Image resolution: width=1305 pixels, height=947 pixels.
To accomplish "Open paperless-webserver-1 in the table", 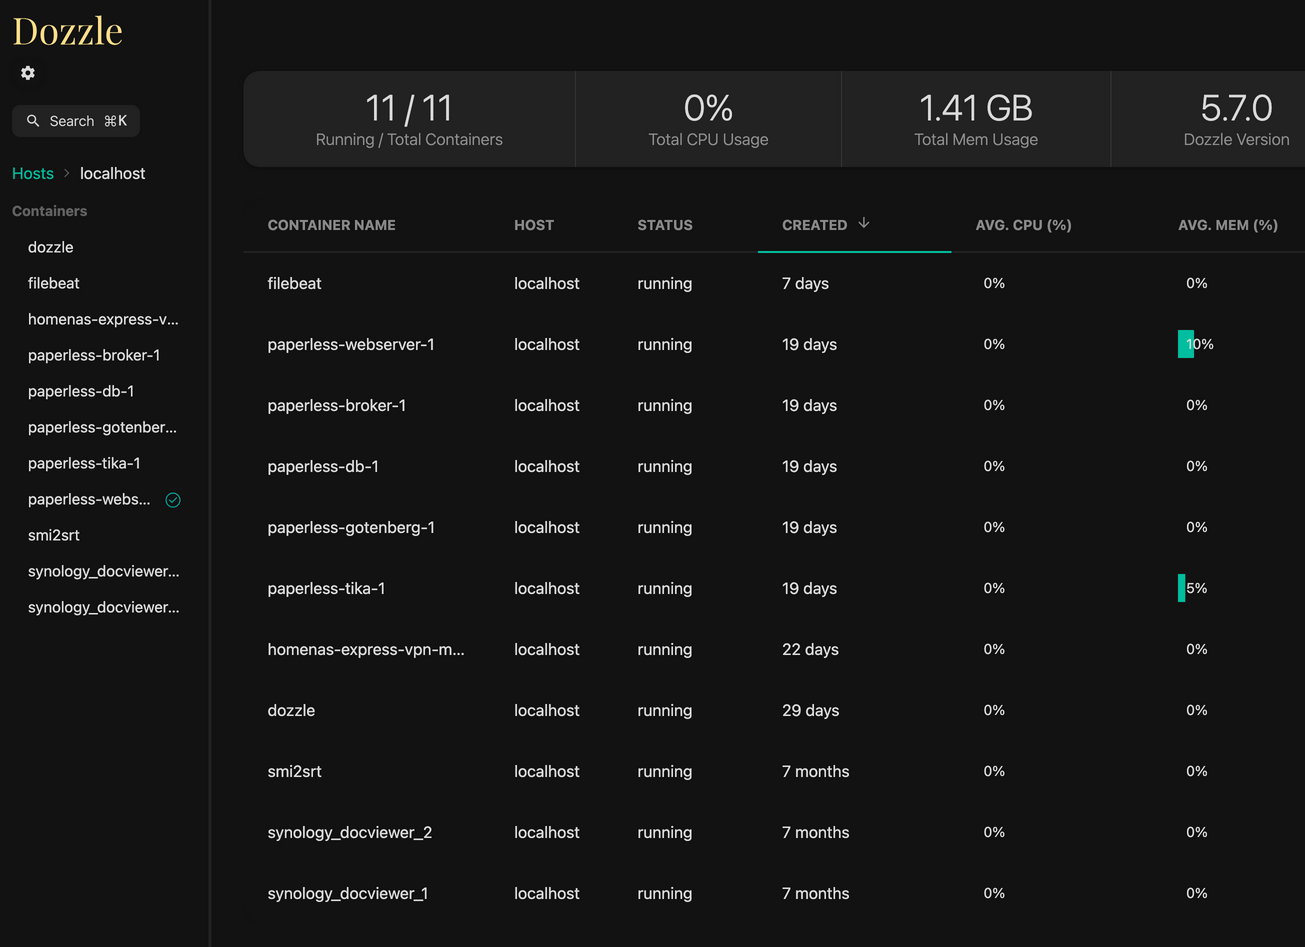I will click(x=351, y=344).
